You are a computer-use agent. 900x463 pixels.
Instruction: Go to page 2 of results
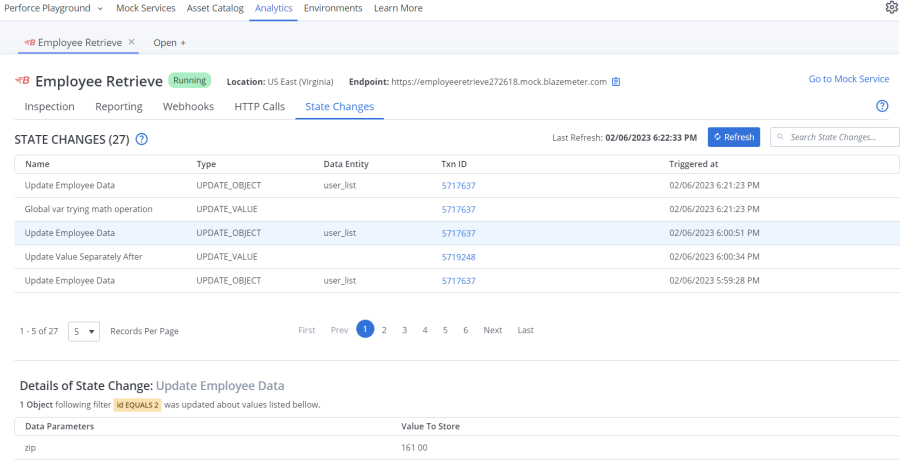384,330
